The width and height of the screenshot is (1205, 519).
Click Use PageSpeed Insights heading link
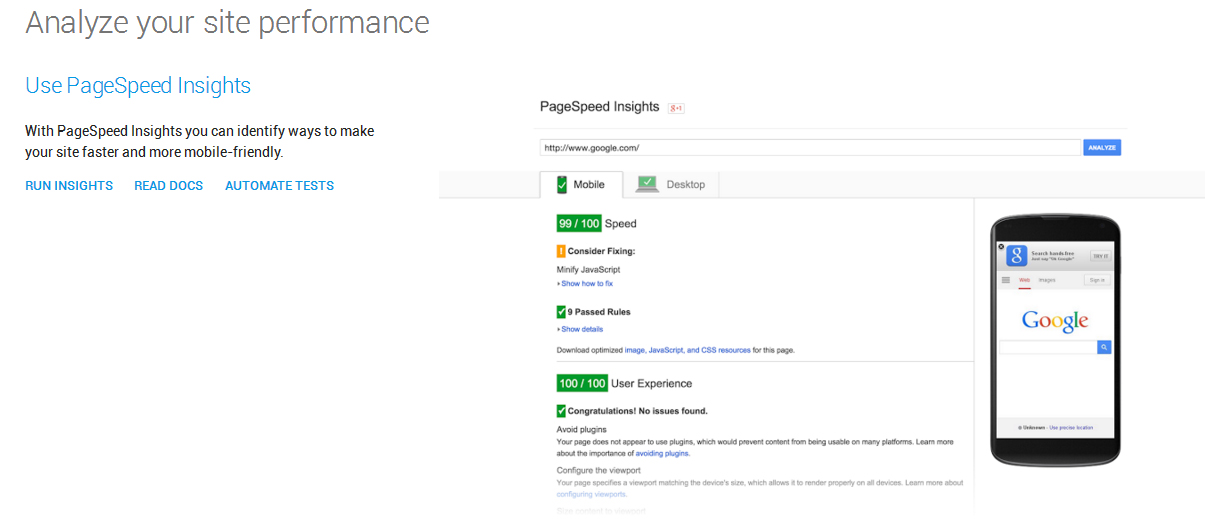pos(138,86)
